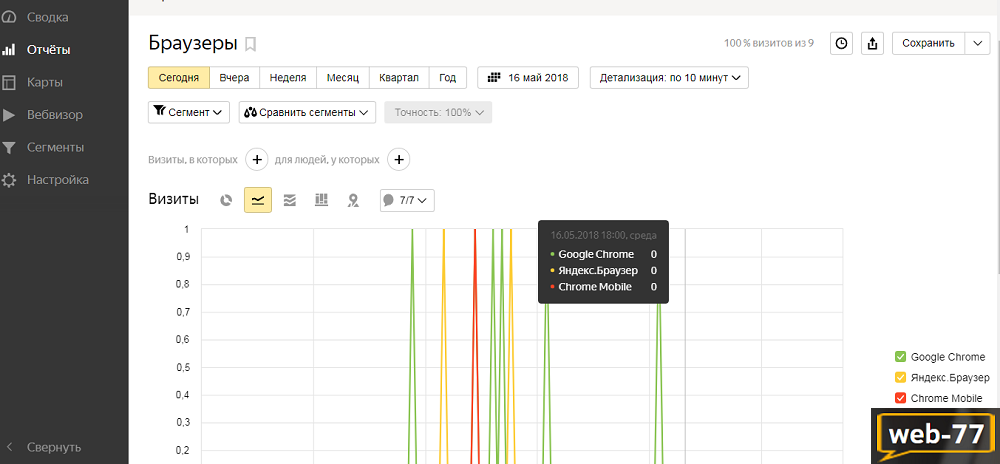The width and height of the screenshot is (1000, 464).
Task: Switch to column chart view
Action: (x=321, y=200)
